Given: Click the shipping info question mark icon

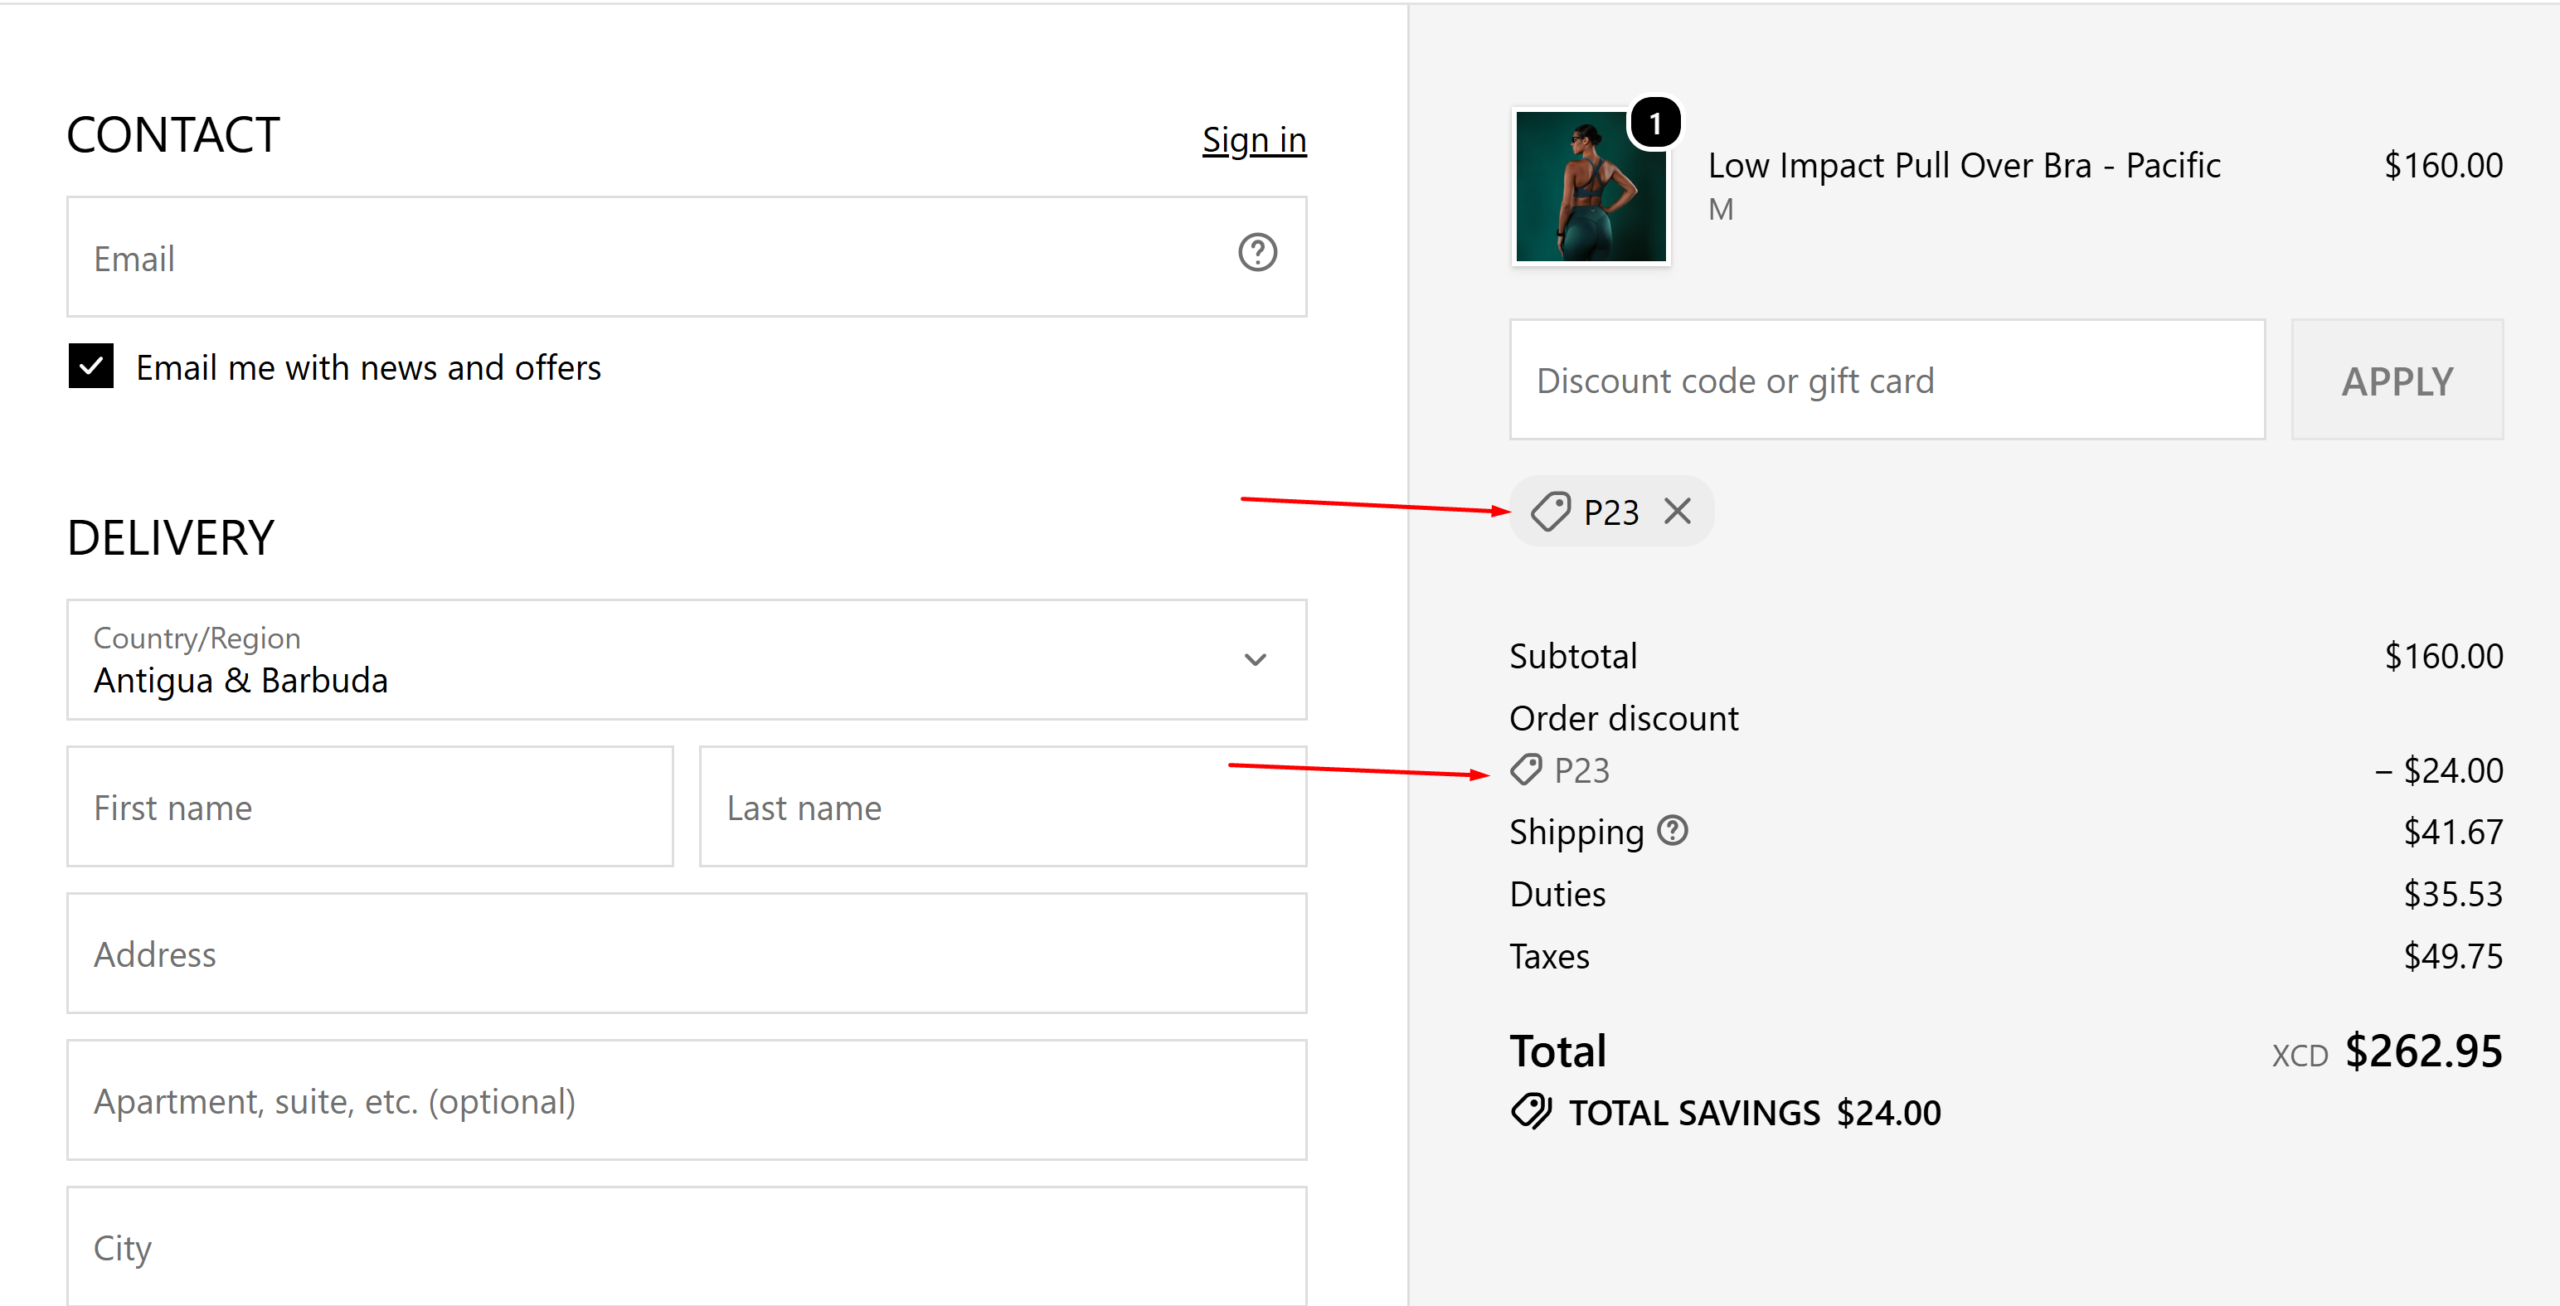Looking at the screenshot, I should (x=1672, y=831).
